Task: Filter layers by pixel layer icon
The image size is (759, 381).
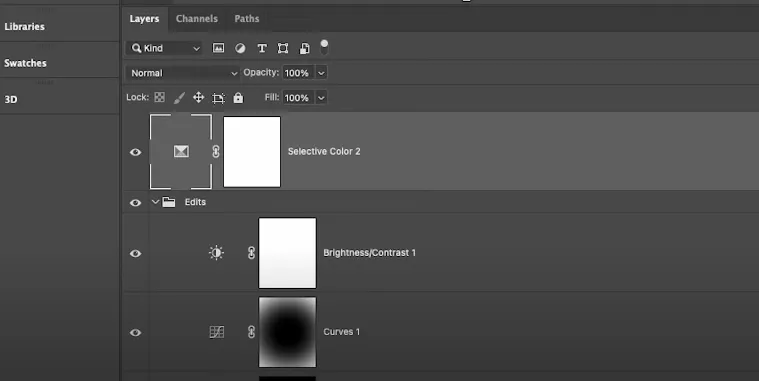Action: [218, 48]
